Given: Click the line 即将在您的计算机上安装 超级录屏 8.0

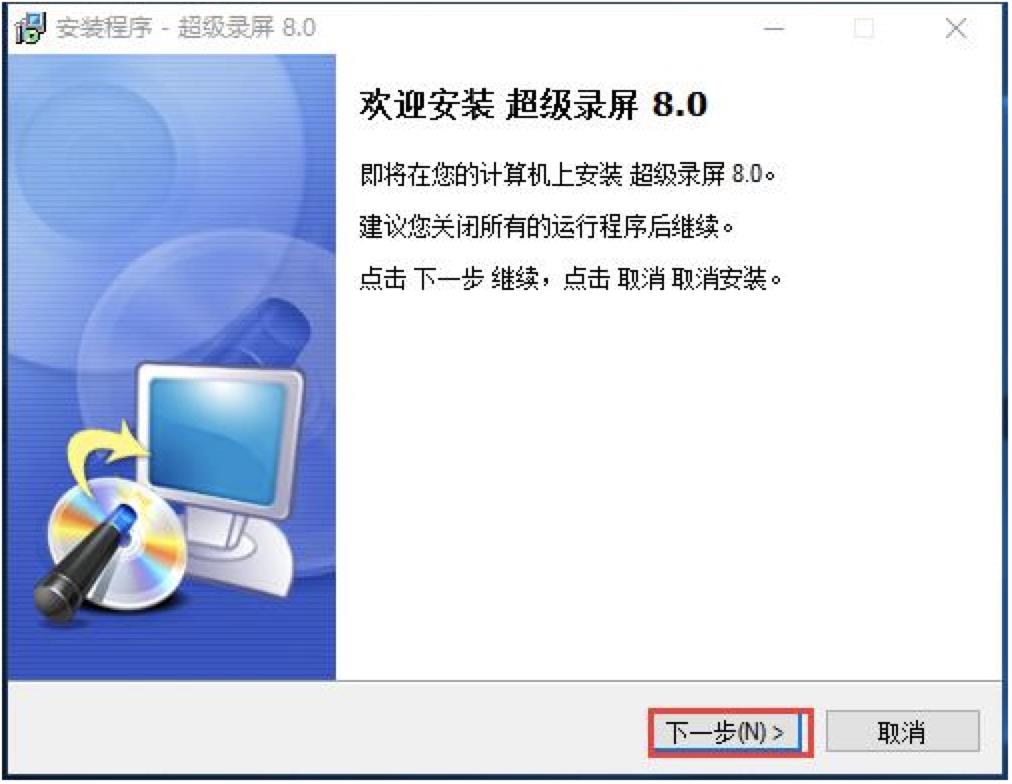Looking at the screenshot, I should coord(567,174).
